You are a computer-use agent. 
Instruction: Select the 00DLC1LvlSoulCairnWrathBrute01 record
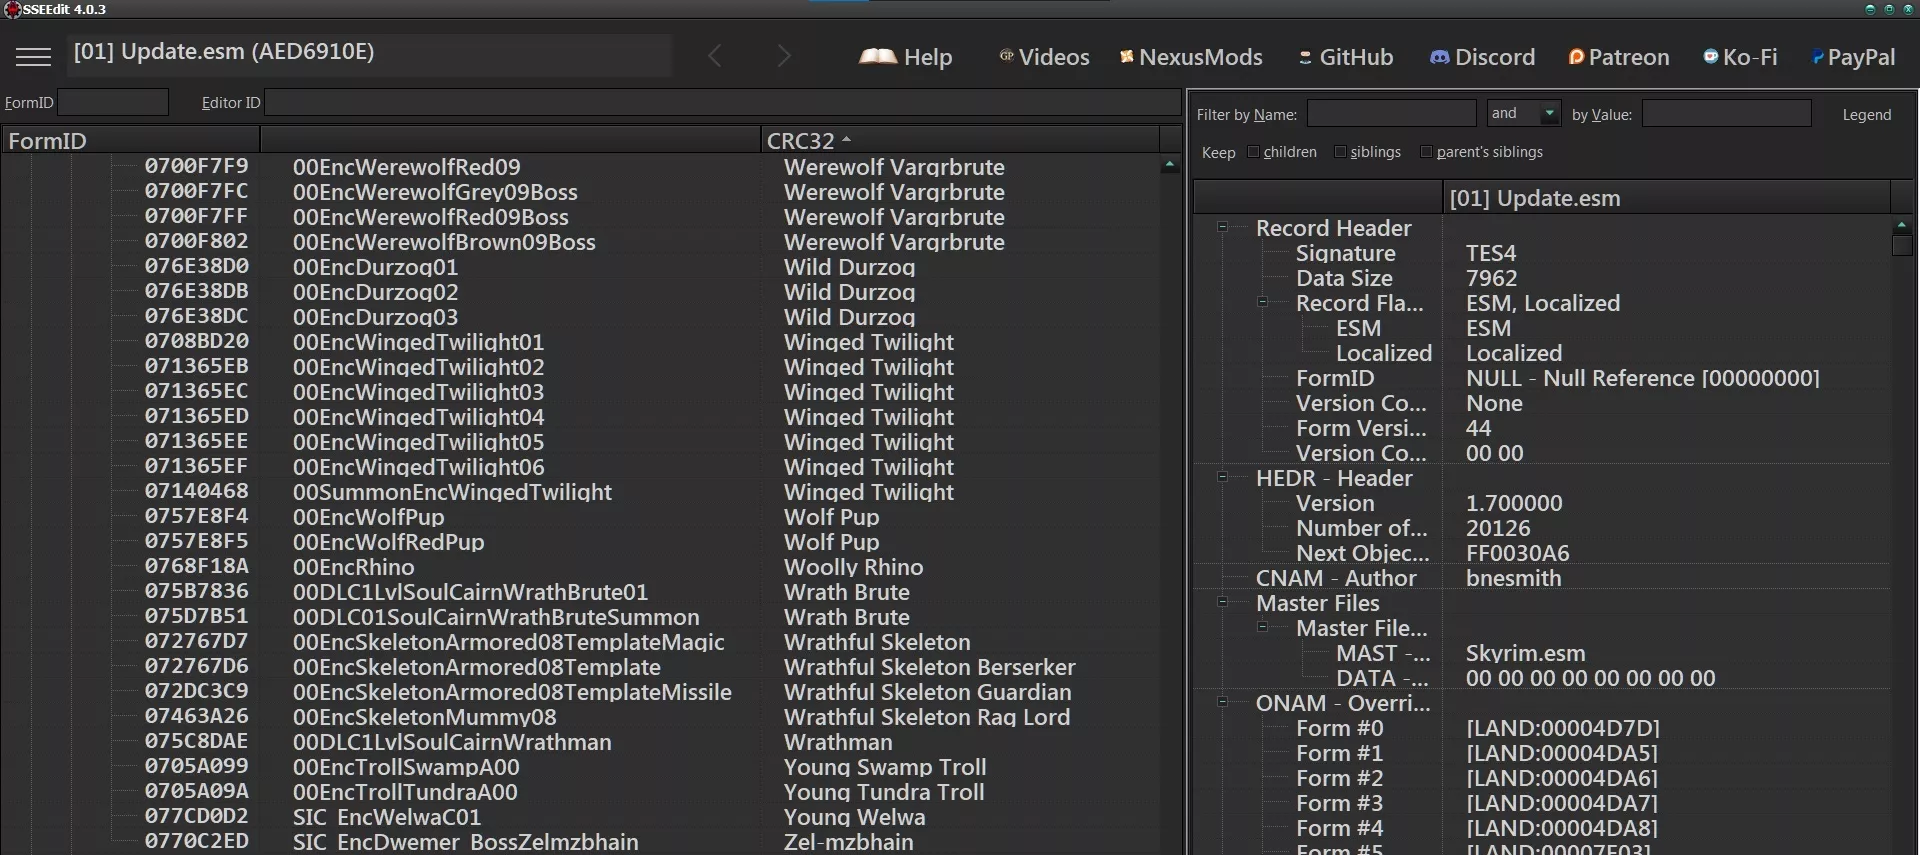470,592
